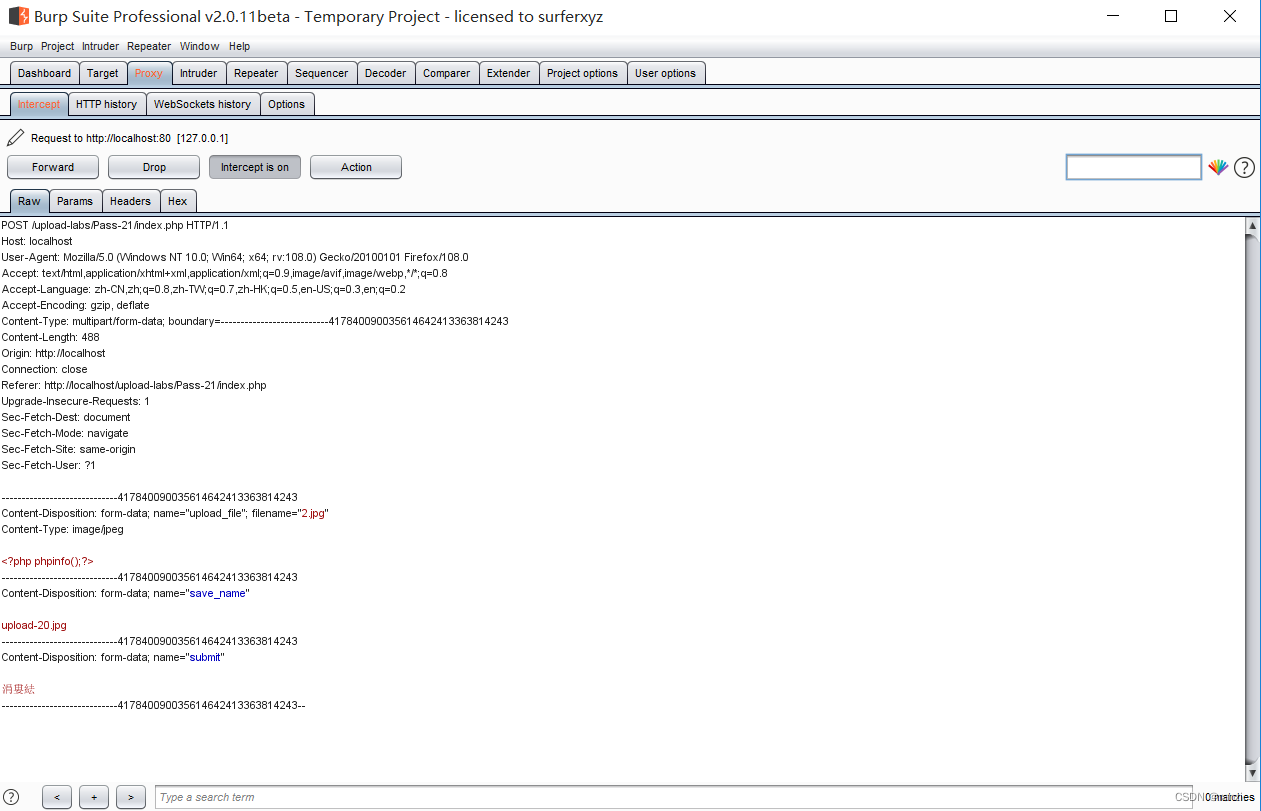The height and width of the screenshot is (811, 1261).
Task: Click the scroll down arrow of request editor
Action: point(1252,773)
